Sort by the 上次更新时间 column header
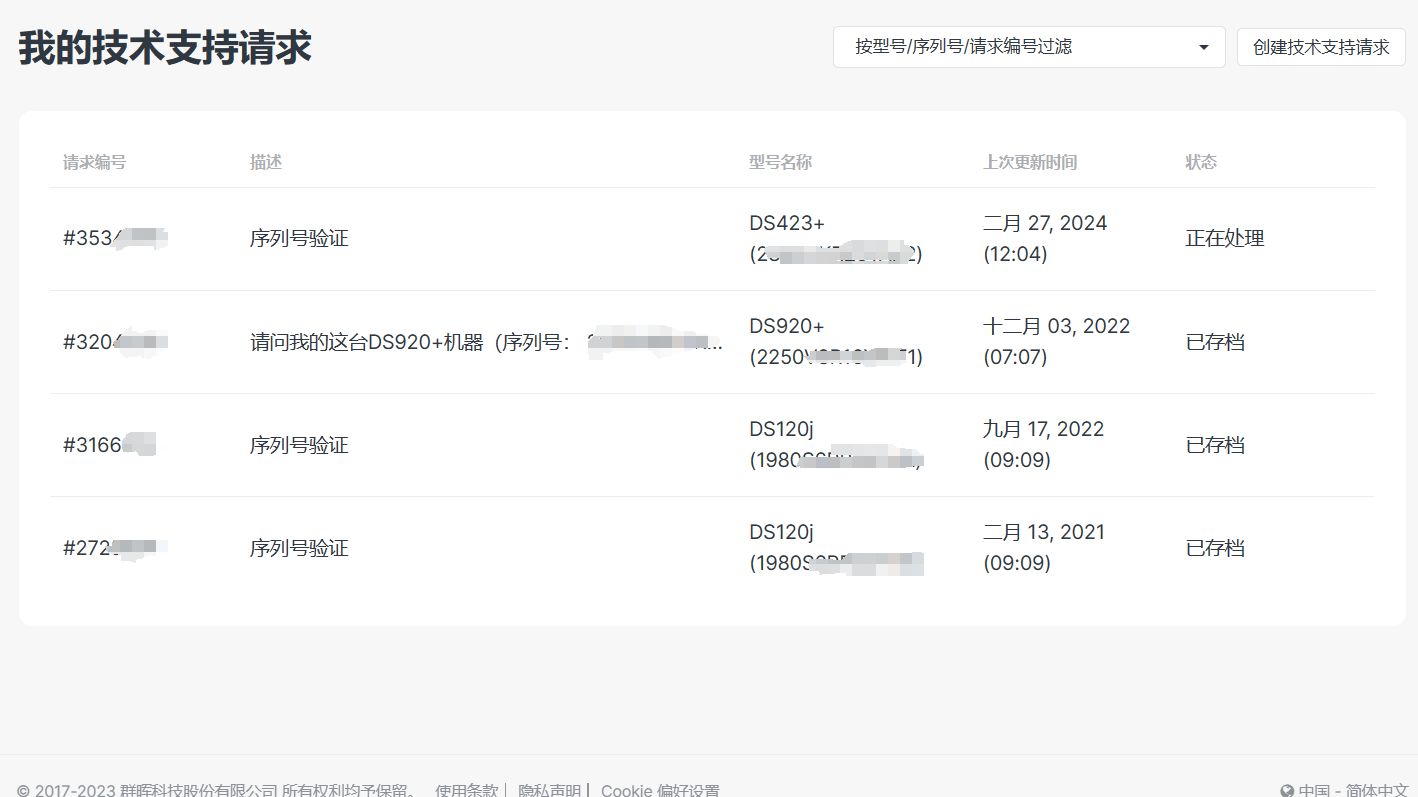 [1029, 162]
